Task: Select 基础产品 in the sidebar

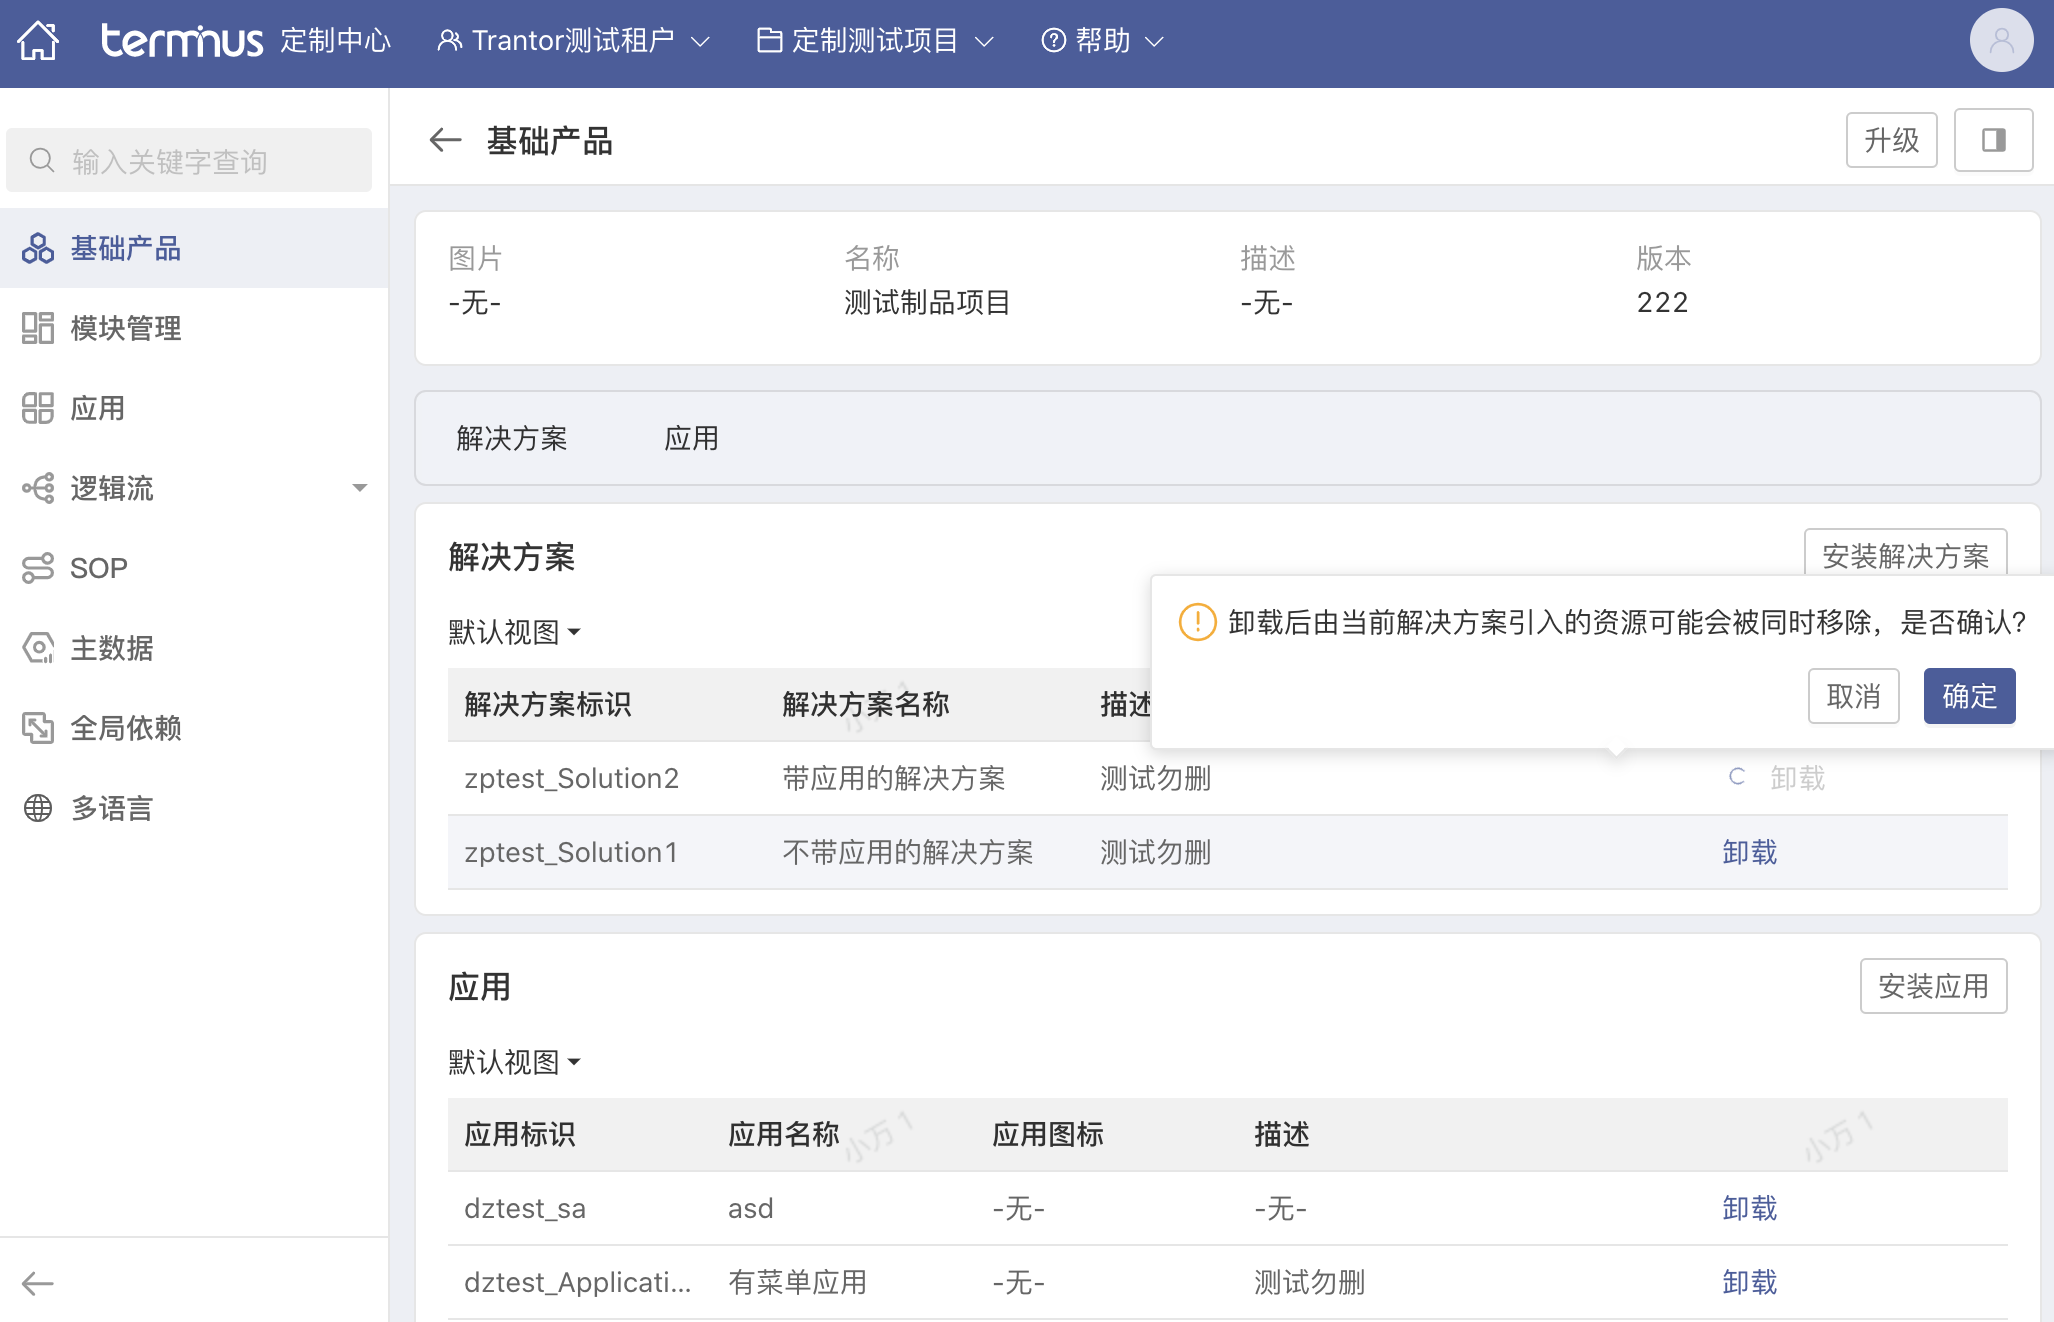Action: coord(194,248)
